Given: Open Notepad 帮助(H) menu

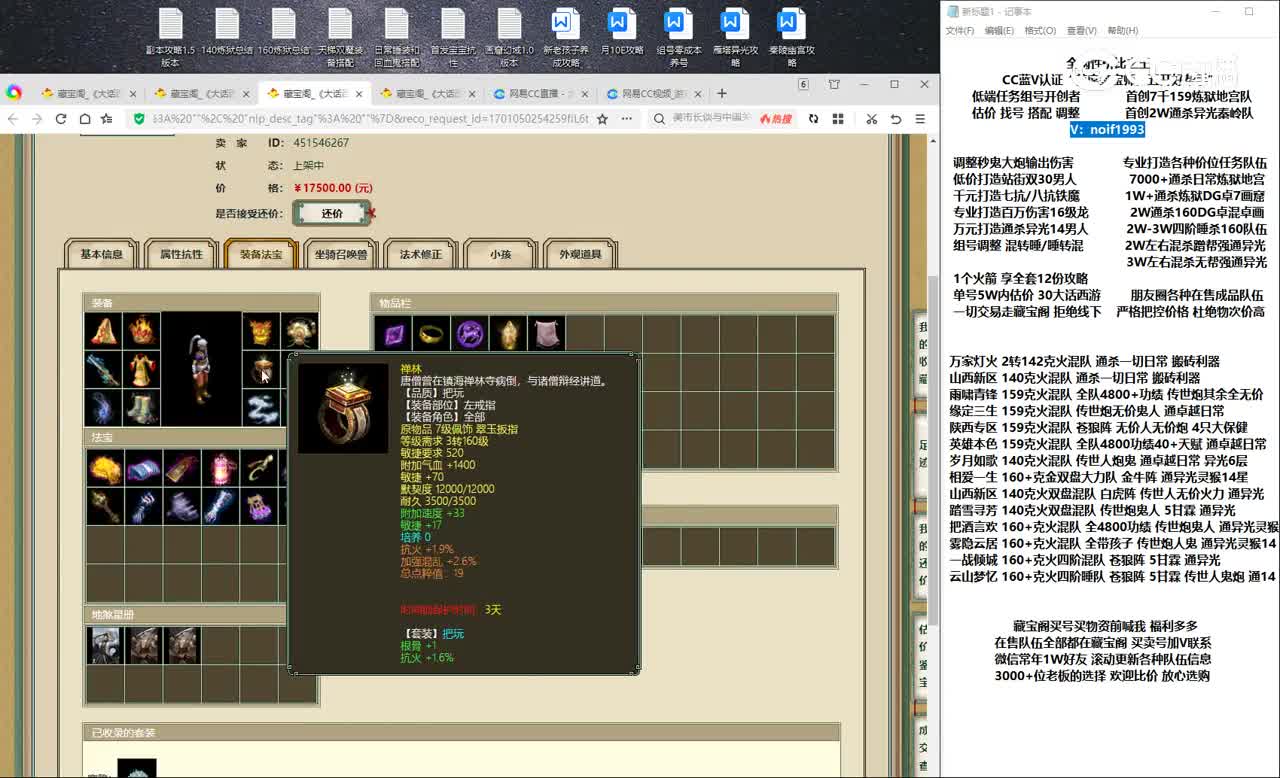Looking at the screenshot, I should point(1122,31).
